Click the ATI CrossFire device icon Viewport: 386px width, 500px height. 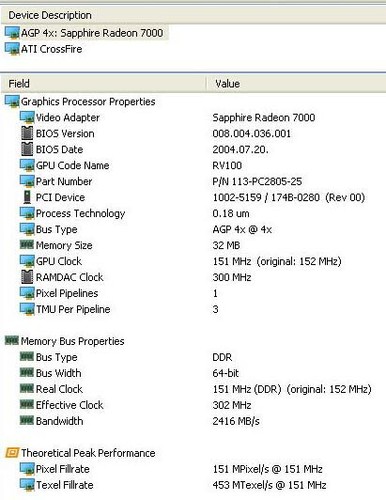12,49
